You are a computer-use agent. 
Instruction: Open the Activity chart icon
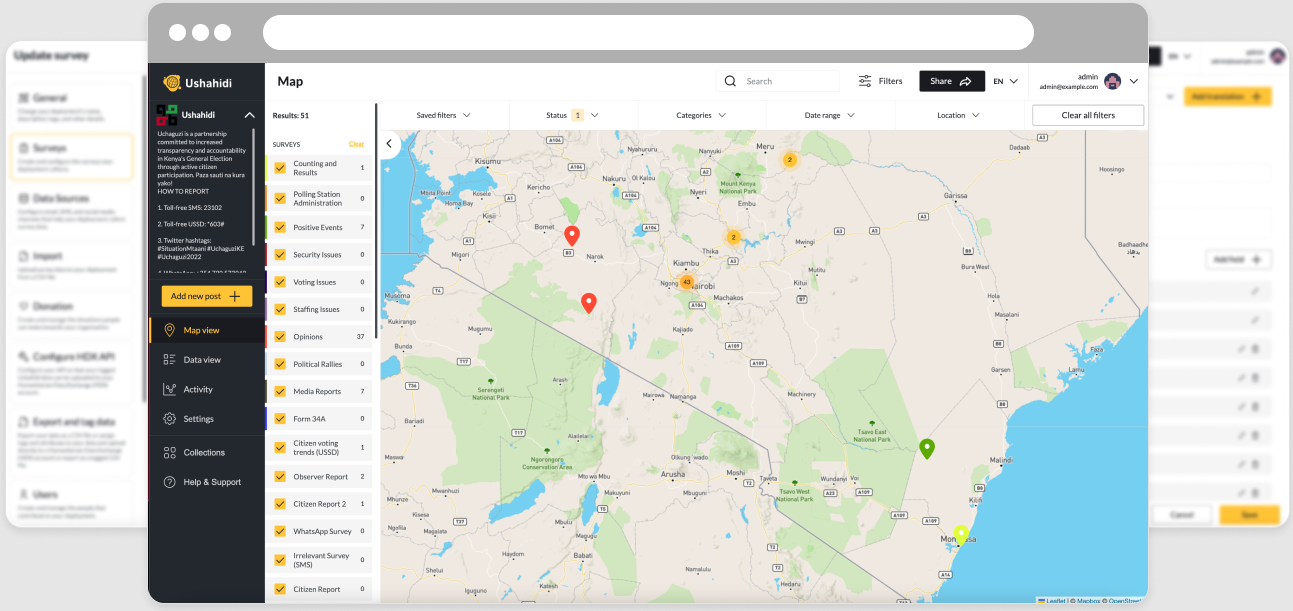170,389
